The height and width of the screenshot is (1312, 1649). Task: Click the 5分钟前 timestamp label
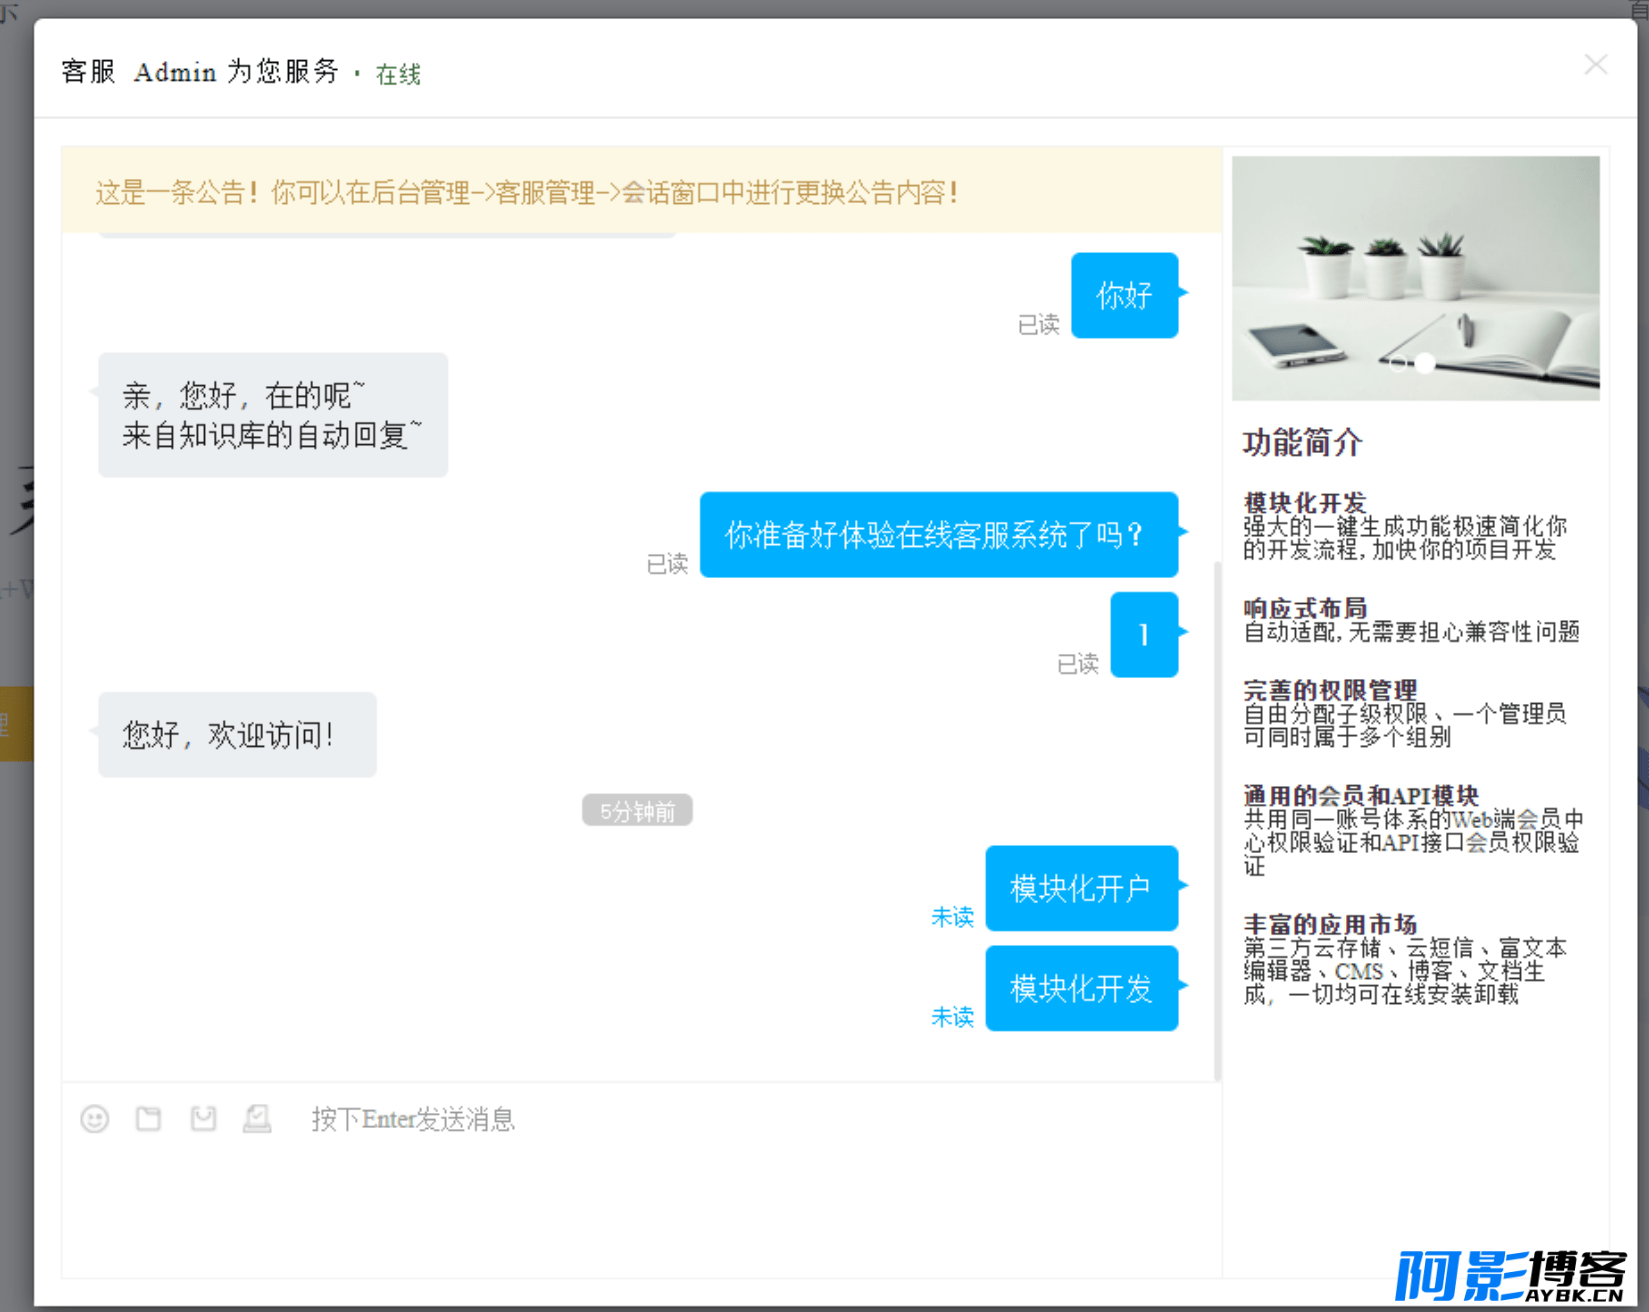(x=637, y=811)
